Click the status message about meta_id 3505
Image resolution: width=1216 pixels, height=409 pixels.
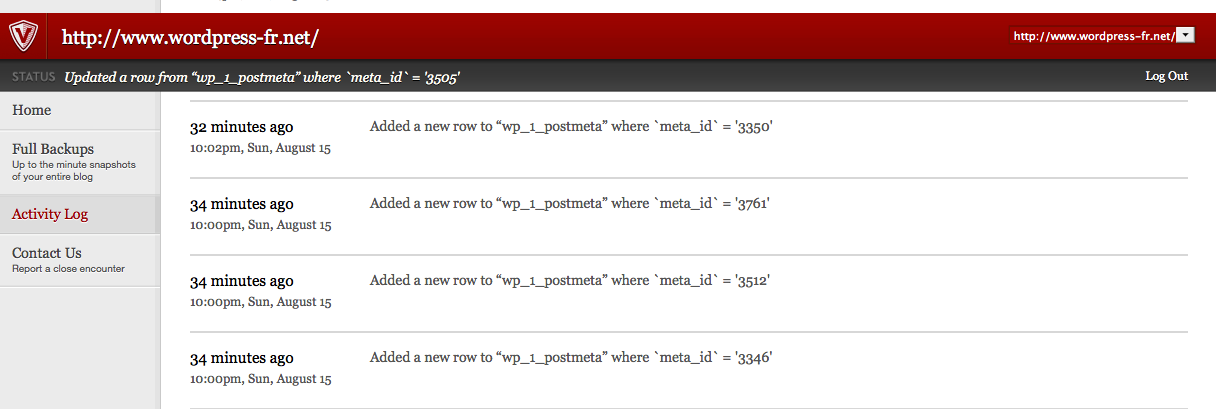[262, 77]
